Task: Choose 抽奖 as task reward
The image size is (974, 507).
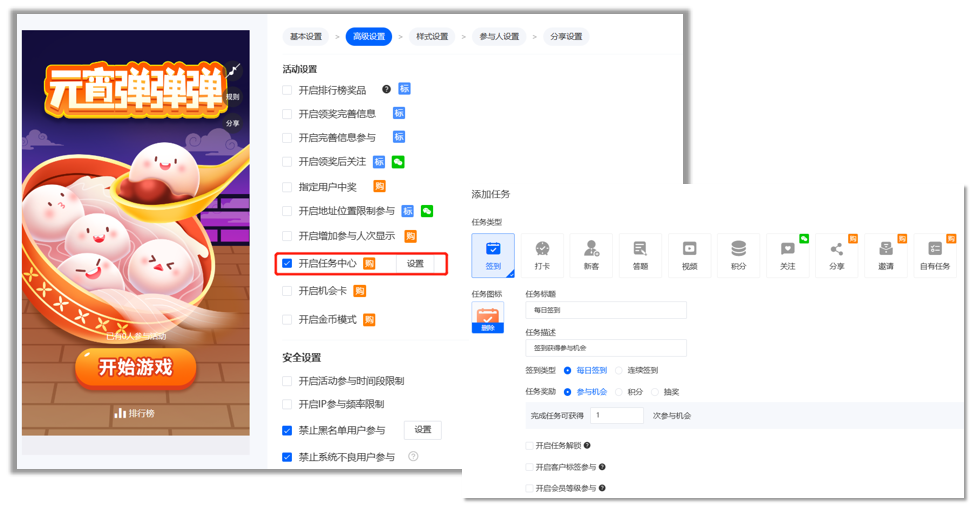Action: pyautogui.click(x=655, y=392)
